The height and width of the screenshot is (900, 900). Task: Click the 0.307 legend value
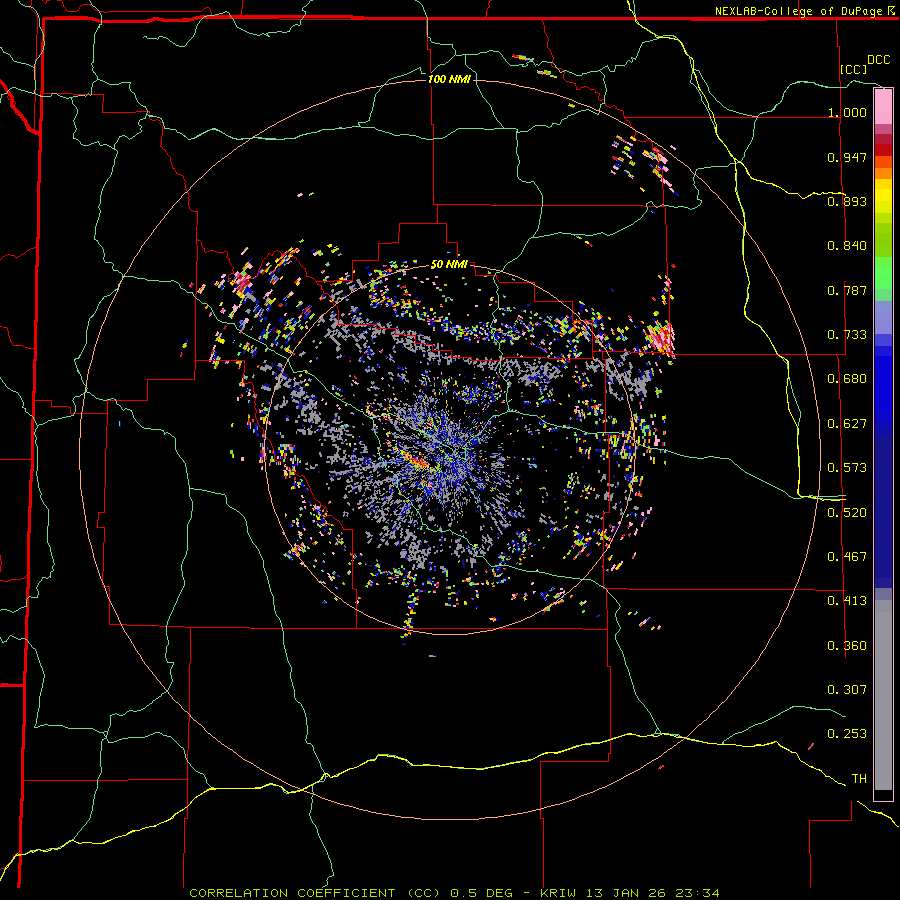(847, 689)
